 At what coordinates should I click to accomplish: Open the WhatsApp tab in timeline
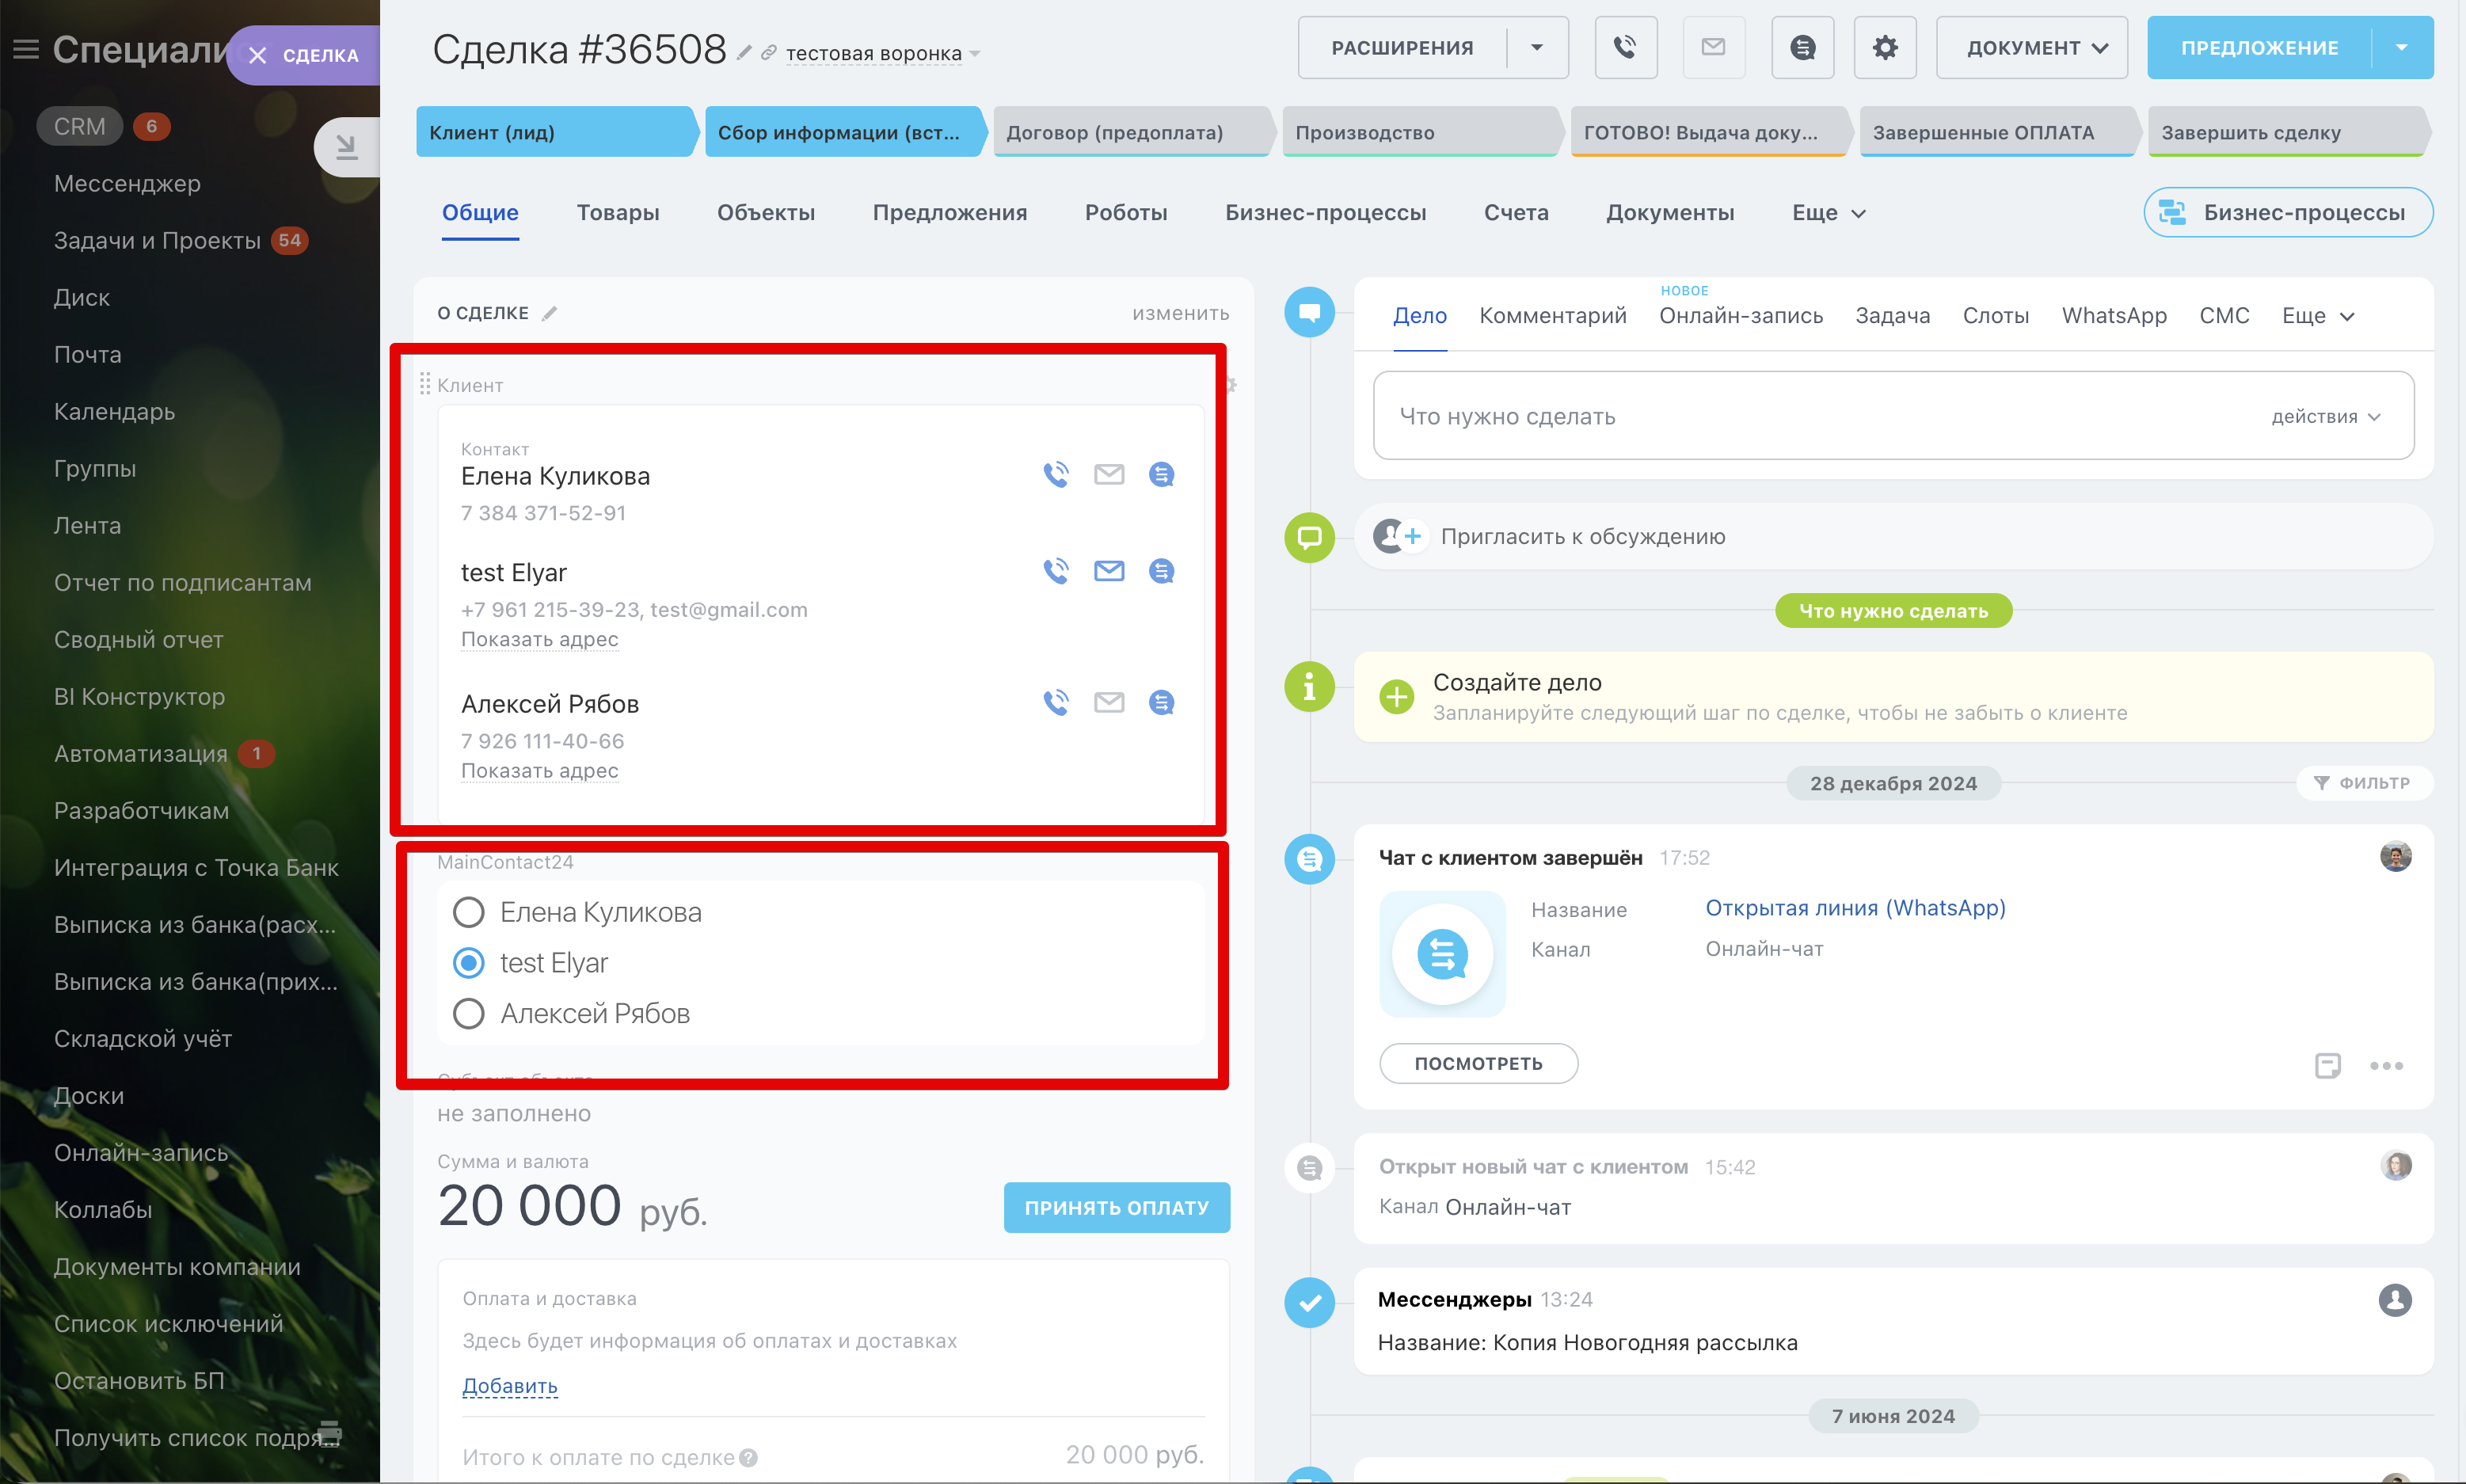tap(2113, 316)
